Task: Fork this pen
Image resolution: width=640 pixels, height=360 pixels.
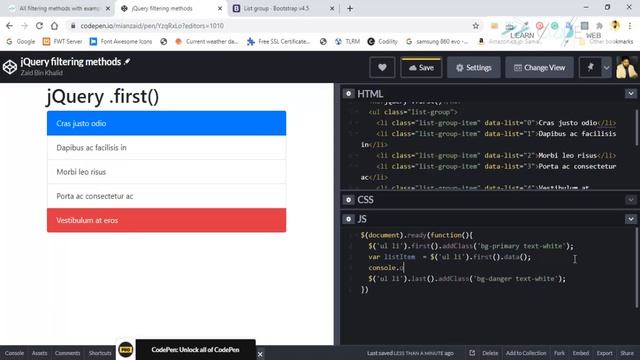Action: tap(559, 353)
